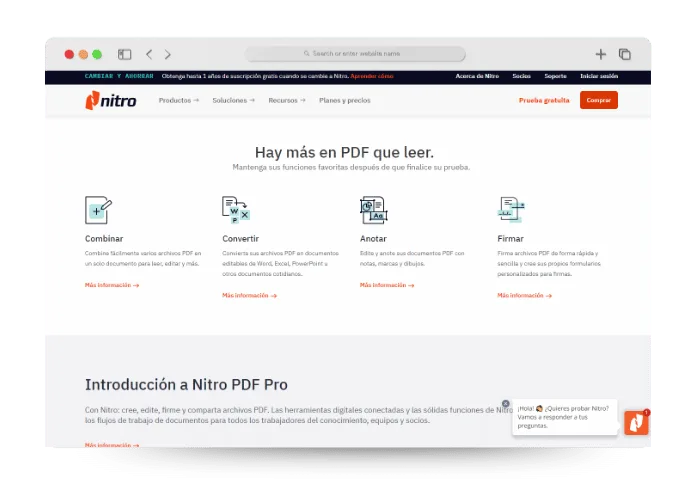Image resolution: width=700 pixels, height=500 pixels.
Task: Click the Hay más en PDF que leer heading
Action: click(x=344, y=153)
